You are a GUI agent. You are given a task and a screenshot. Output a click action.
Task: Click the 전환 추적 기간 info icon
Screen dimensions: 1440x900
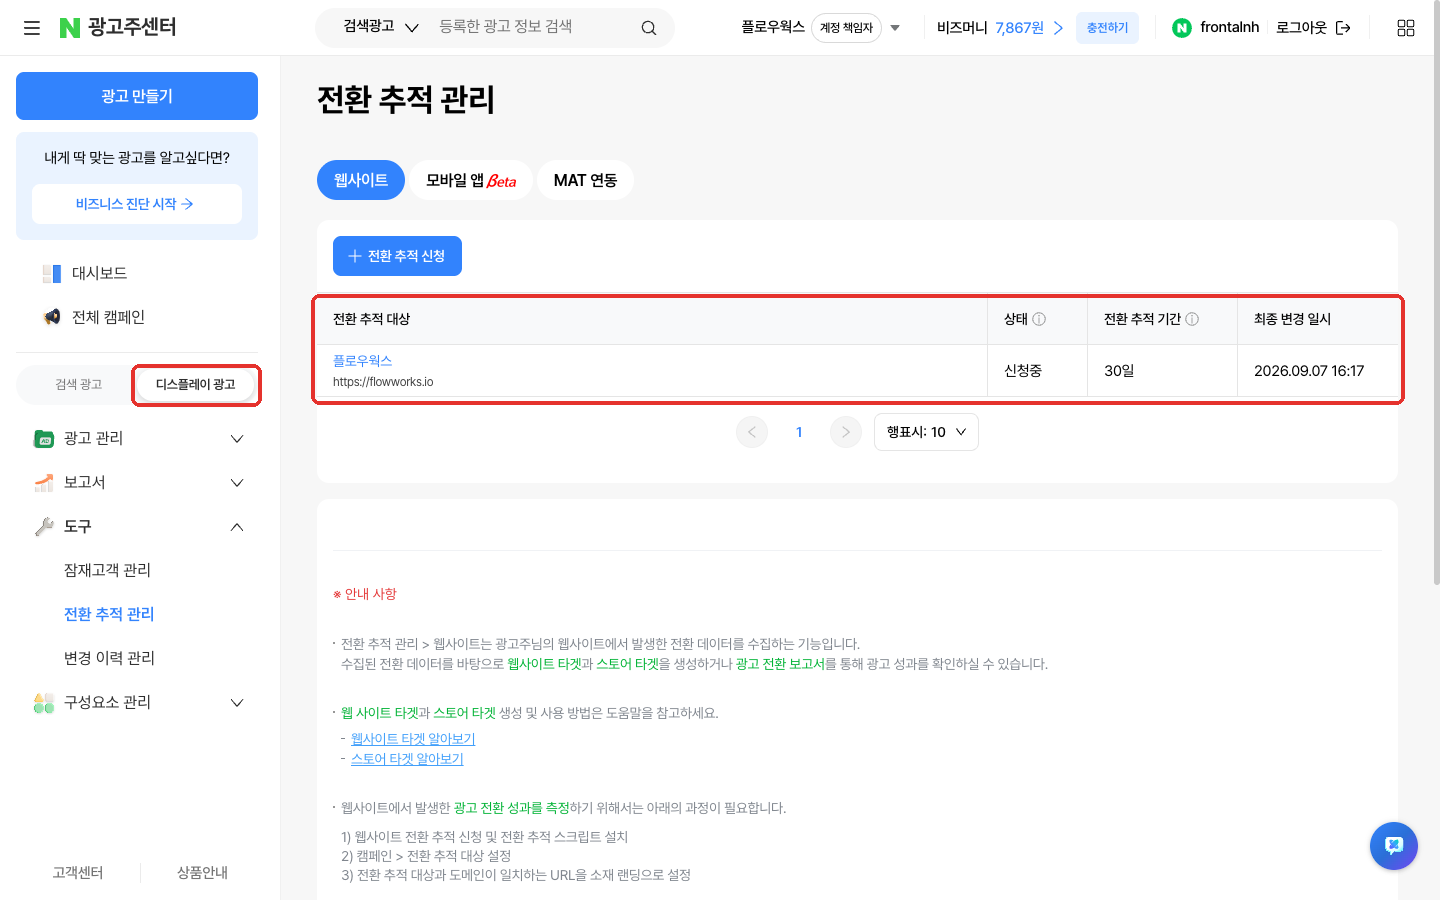pos(1192,319)
